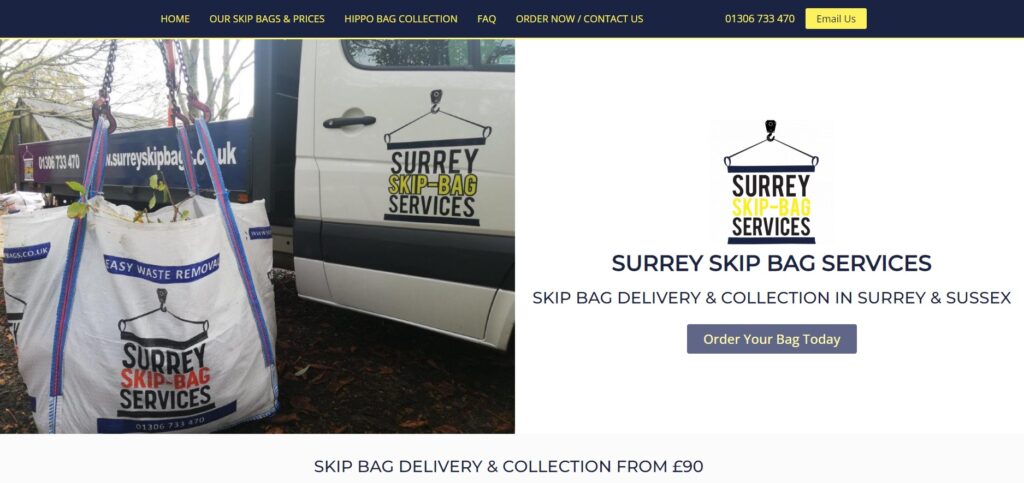Click the red Skip-Bag logo on the white bag
The height and width of the screenshot is (483, 1024).
point(165,354)
